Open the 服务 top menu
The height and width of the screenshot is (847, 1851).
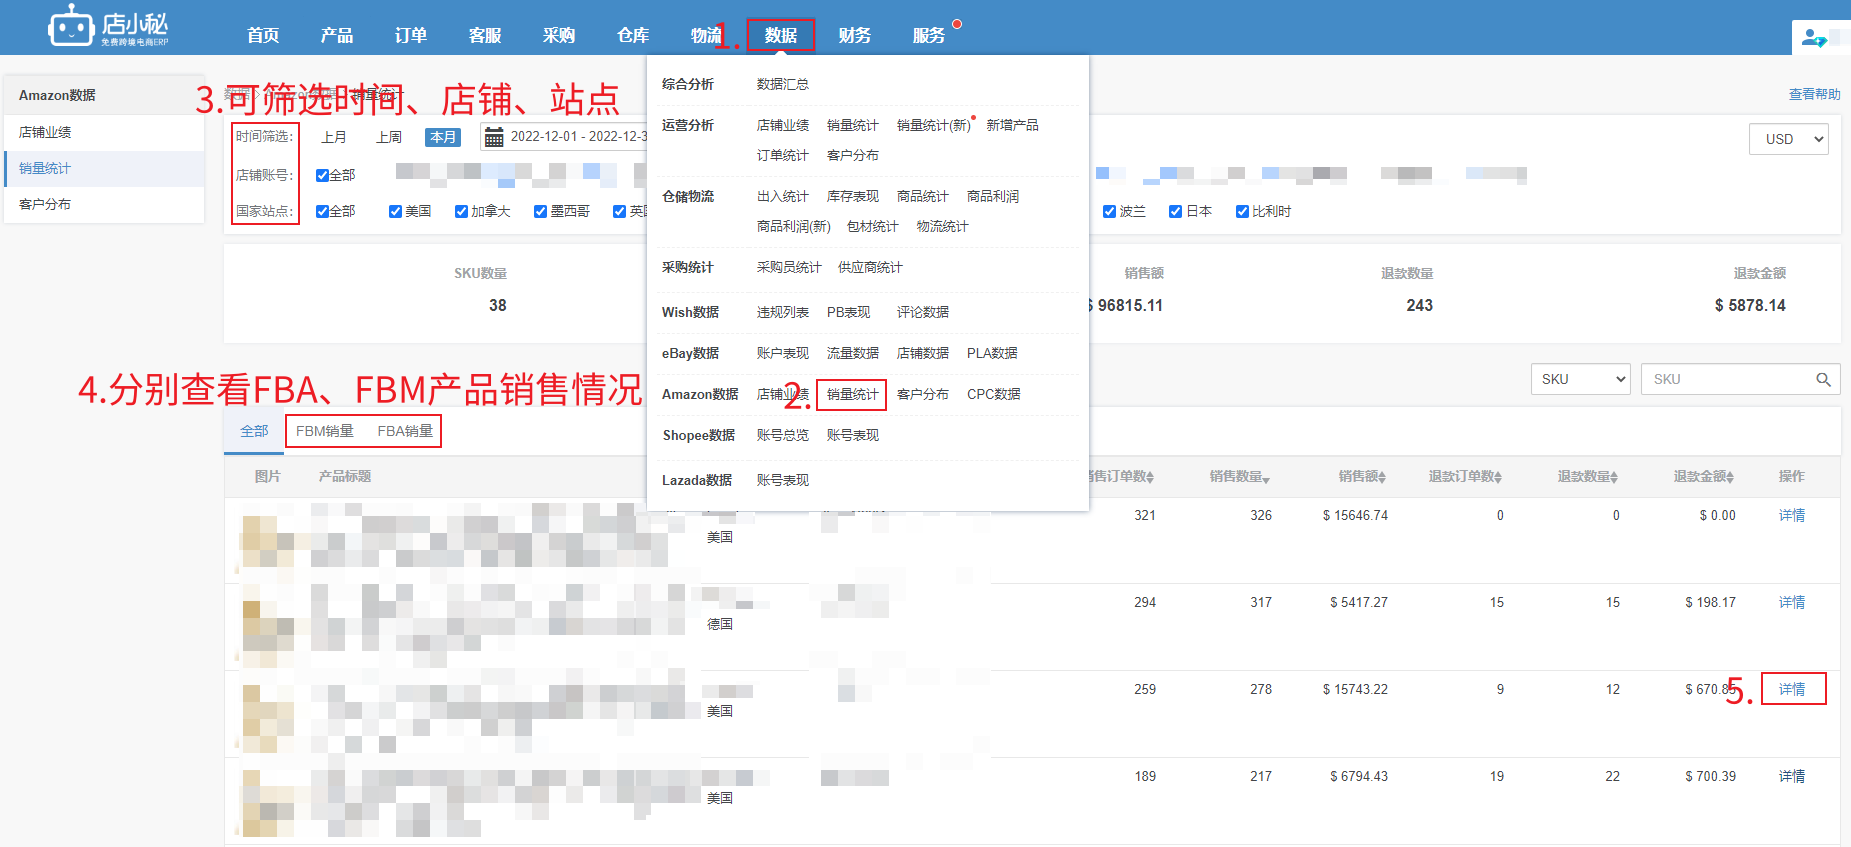pyautogui.click(x=929, y=36)
